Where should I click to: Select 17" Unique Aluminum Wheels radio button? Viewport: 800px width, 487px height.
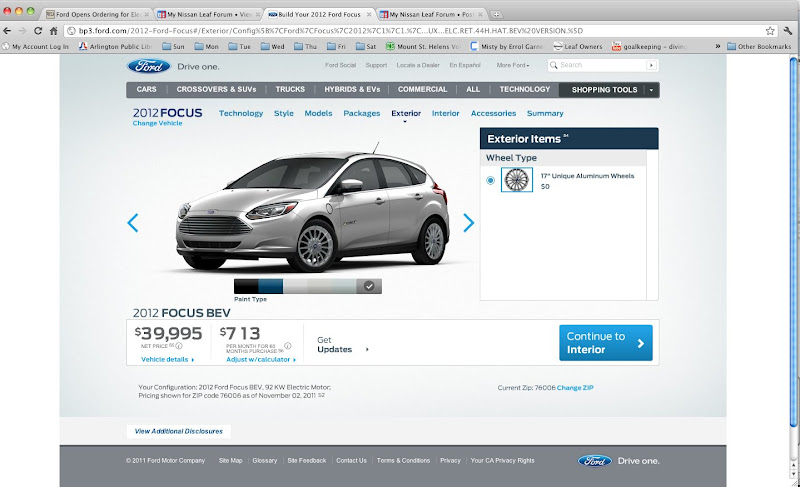[490, 180]
